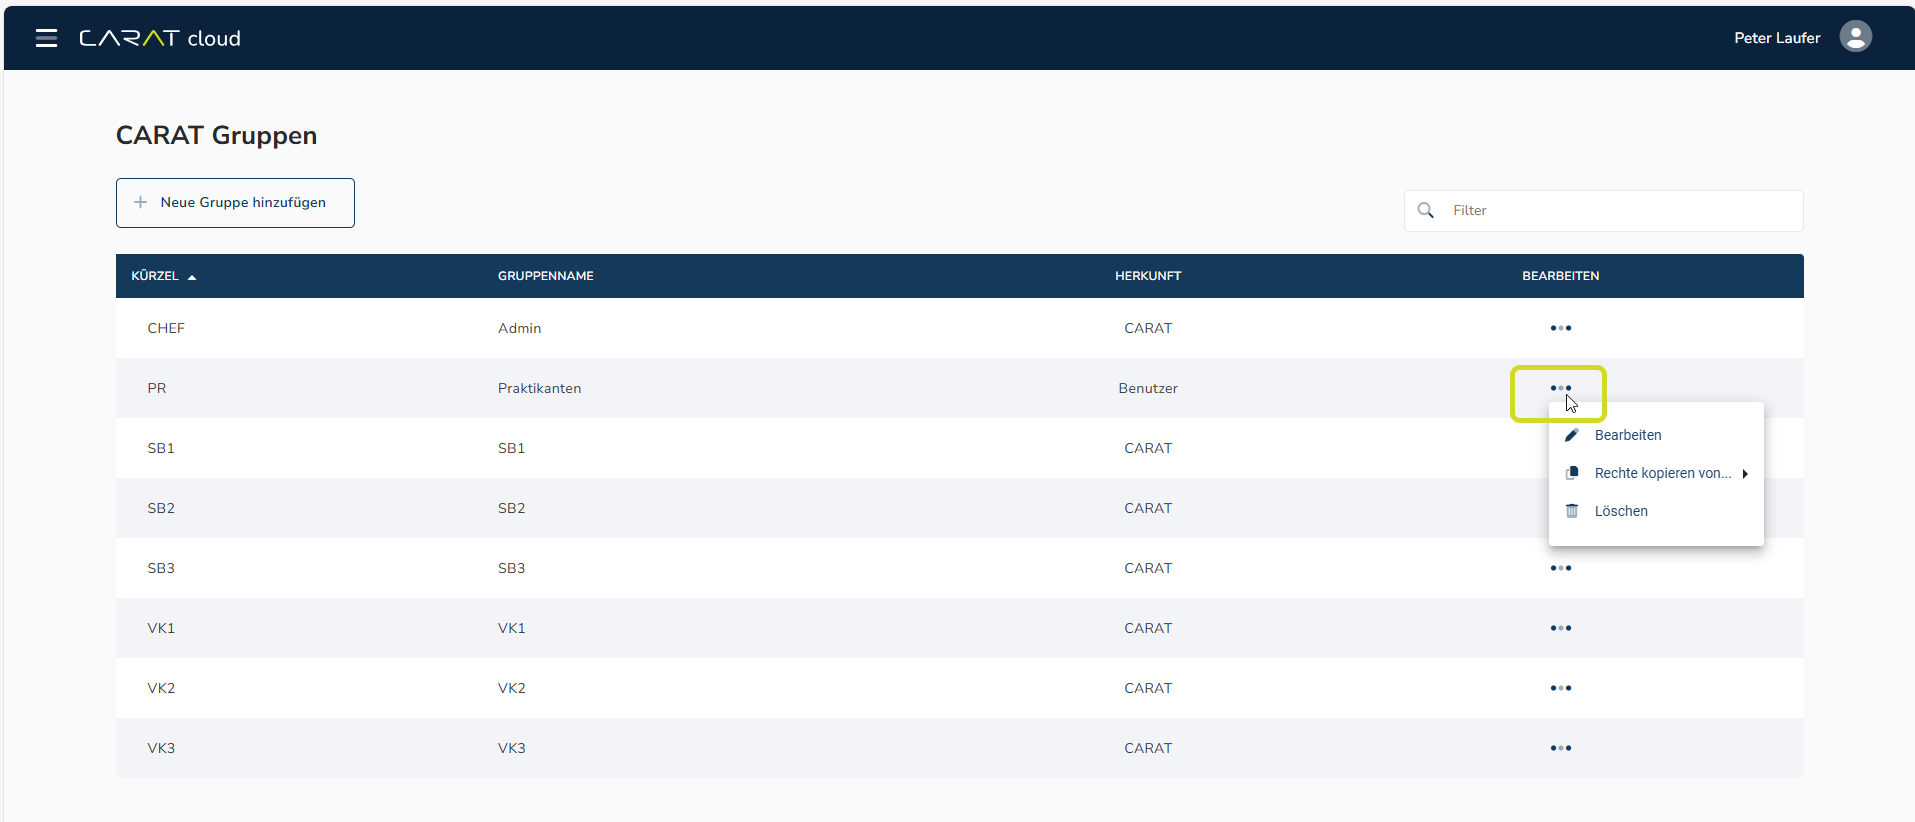The width and height of the screenshot is (1915, 822).
Task: Open the three-dot menu for the VK1 row
Action: click(1560, 628)
